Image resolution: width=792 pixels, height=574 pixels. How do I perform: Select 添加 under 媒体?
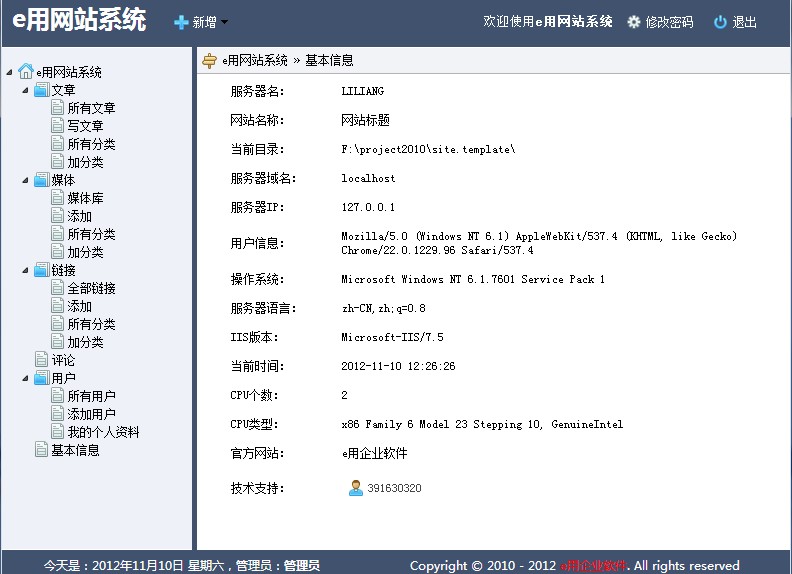(x=80, y=216)
